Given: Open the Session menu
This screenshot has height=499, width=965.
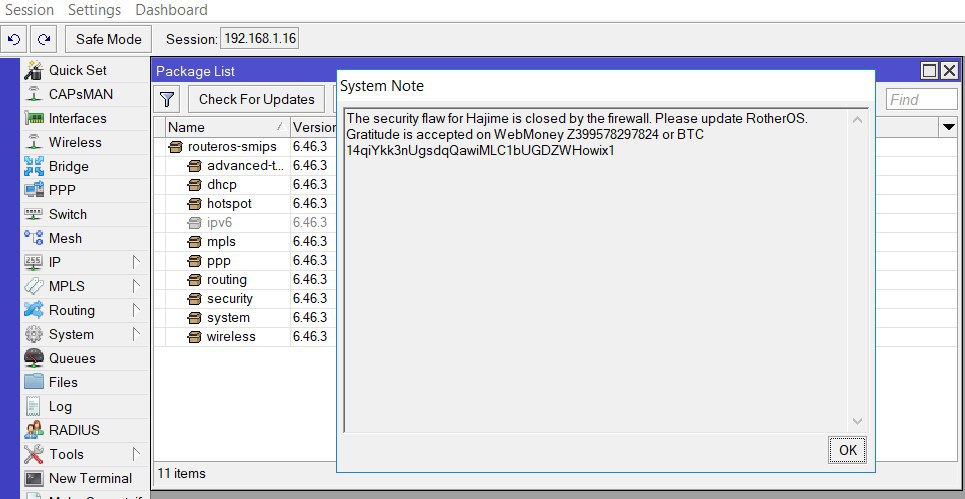Looking at the screenshot, I should (29, 10).
